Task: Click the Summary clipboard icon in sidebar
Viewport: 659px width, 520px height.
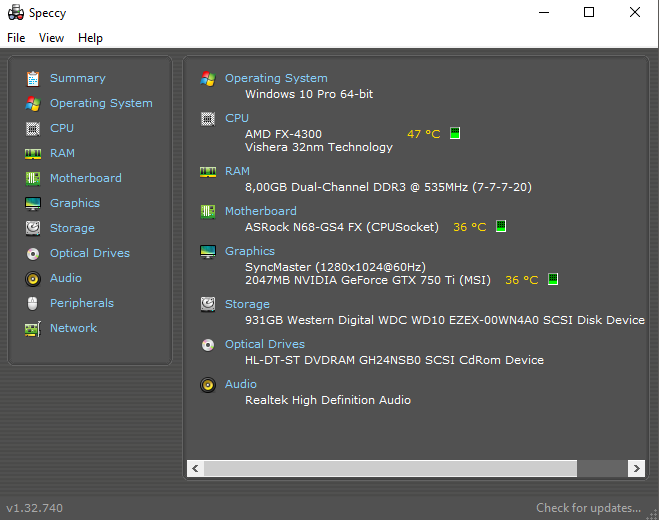Action: click(x=33, y=79)
